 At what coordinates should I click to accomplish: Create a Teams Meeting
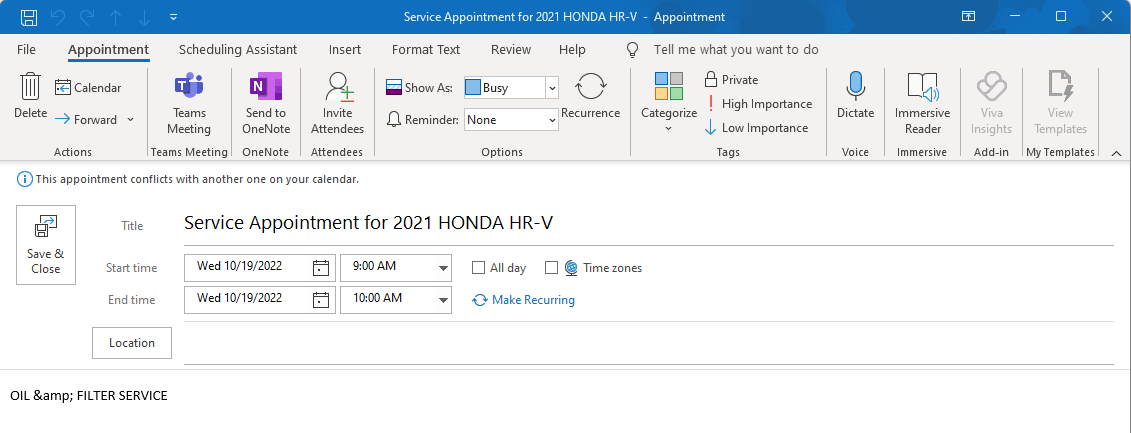(x=189, y=104)
